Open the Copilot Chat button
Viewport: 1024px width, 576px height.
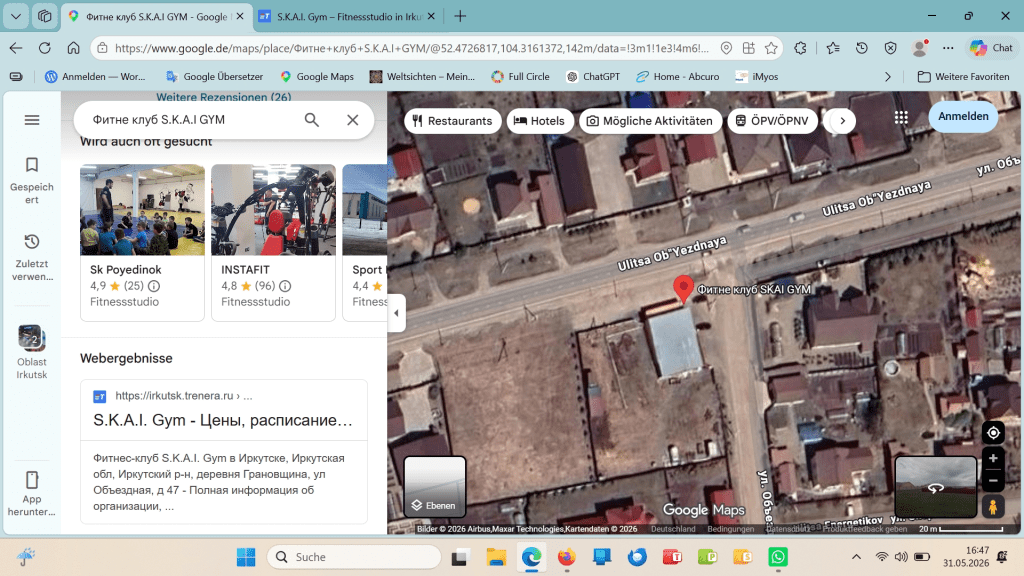point(991,48)
